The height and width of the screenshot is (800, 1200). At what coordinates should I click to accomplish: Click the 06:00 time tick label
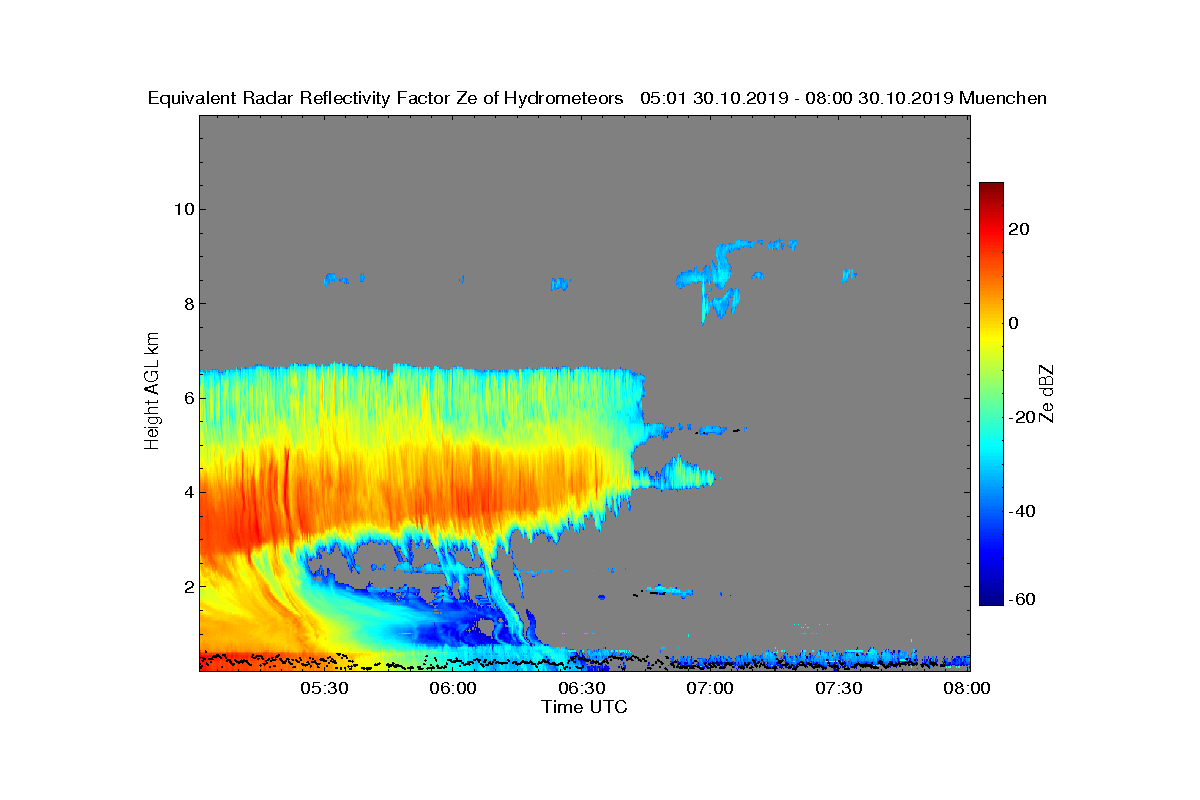(x=453, y=690)
